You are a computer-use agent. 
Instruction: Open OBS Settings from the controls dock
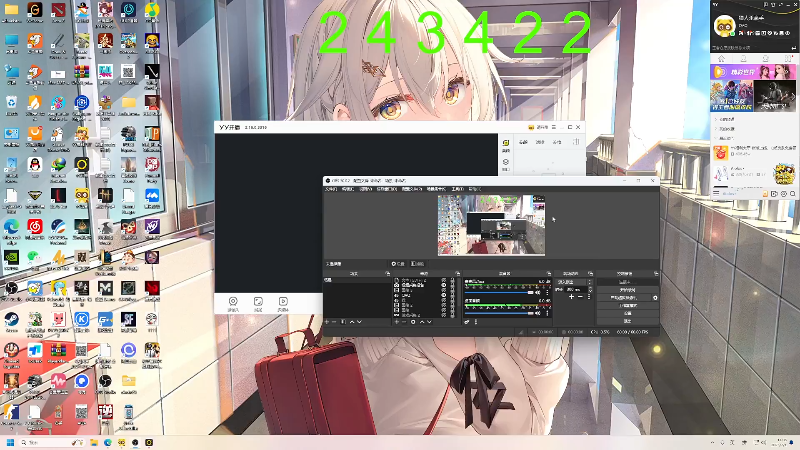point(628,313)
